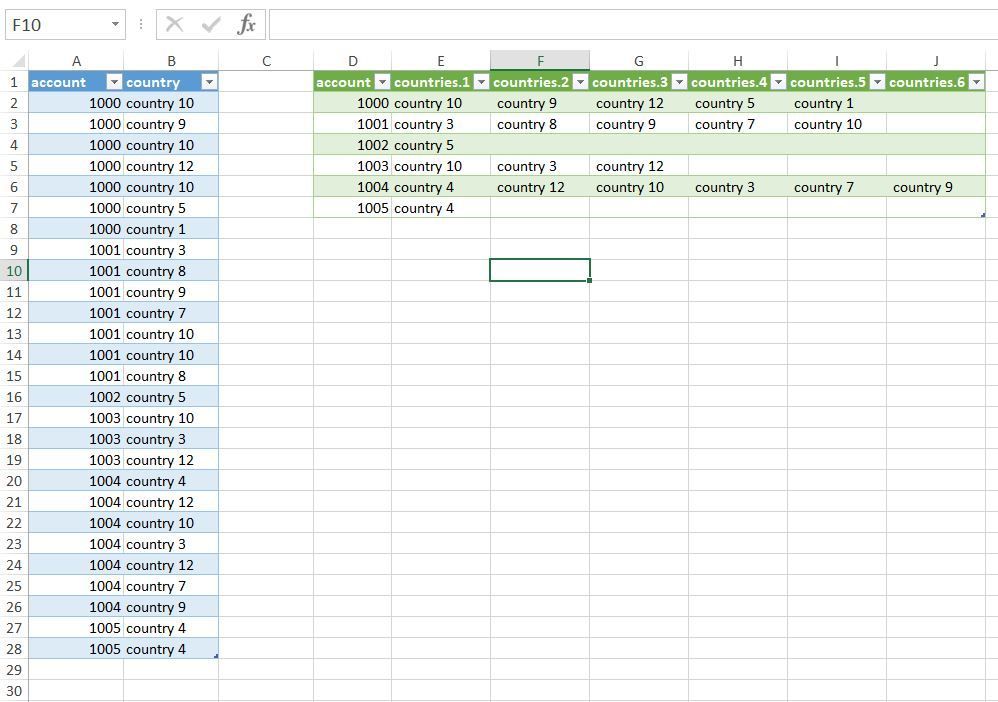Select column I header
The image size is (998, 702).
[836, 61]
